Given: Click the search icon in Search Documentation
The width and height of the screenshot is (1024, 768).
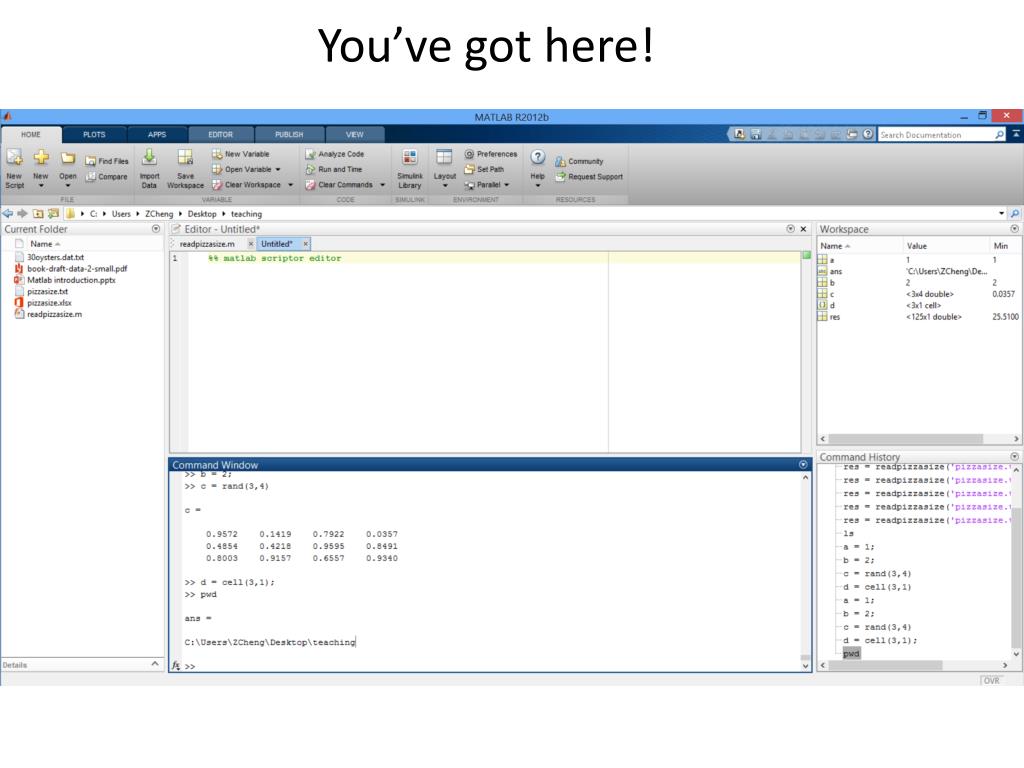Looking at the screenshot, I should pos(999,135).
